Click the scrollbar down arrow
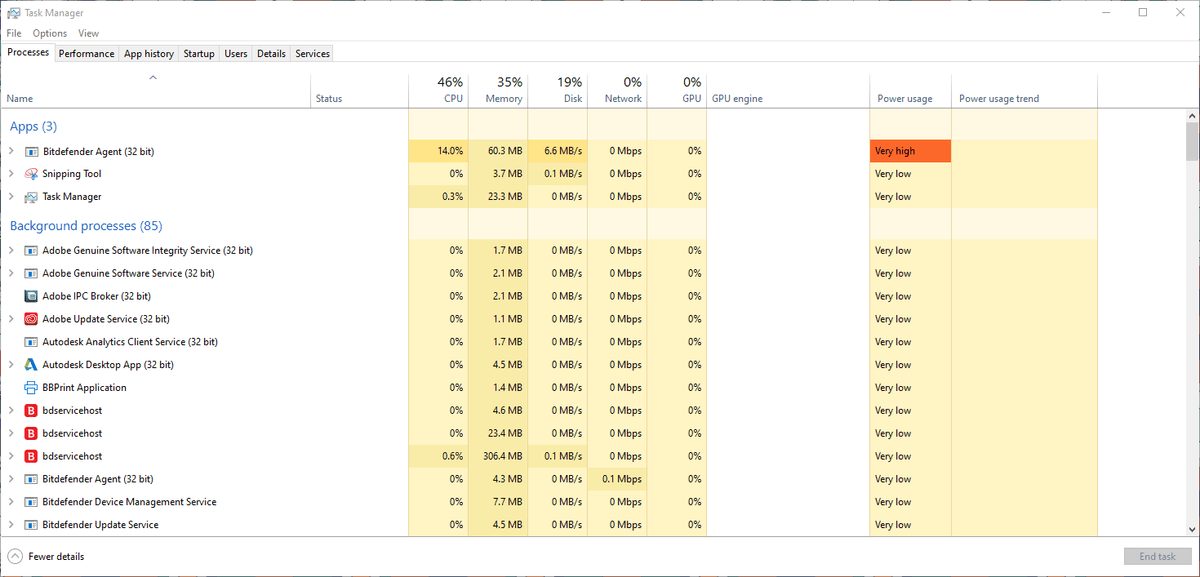The width and height of the screenshot is (1200, 577). coord(1192,530)
